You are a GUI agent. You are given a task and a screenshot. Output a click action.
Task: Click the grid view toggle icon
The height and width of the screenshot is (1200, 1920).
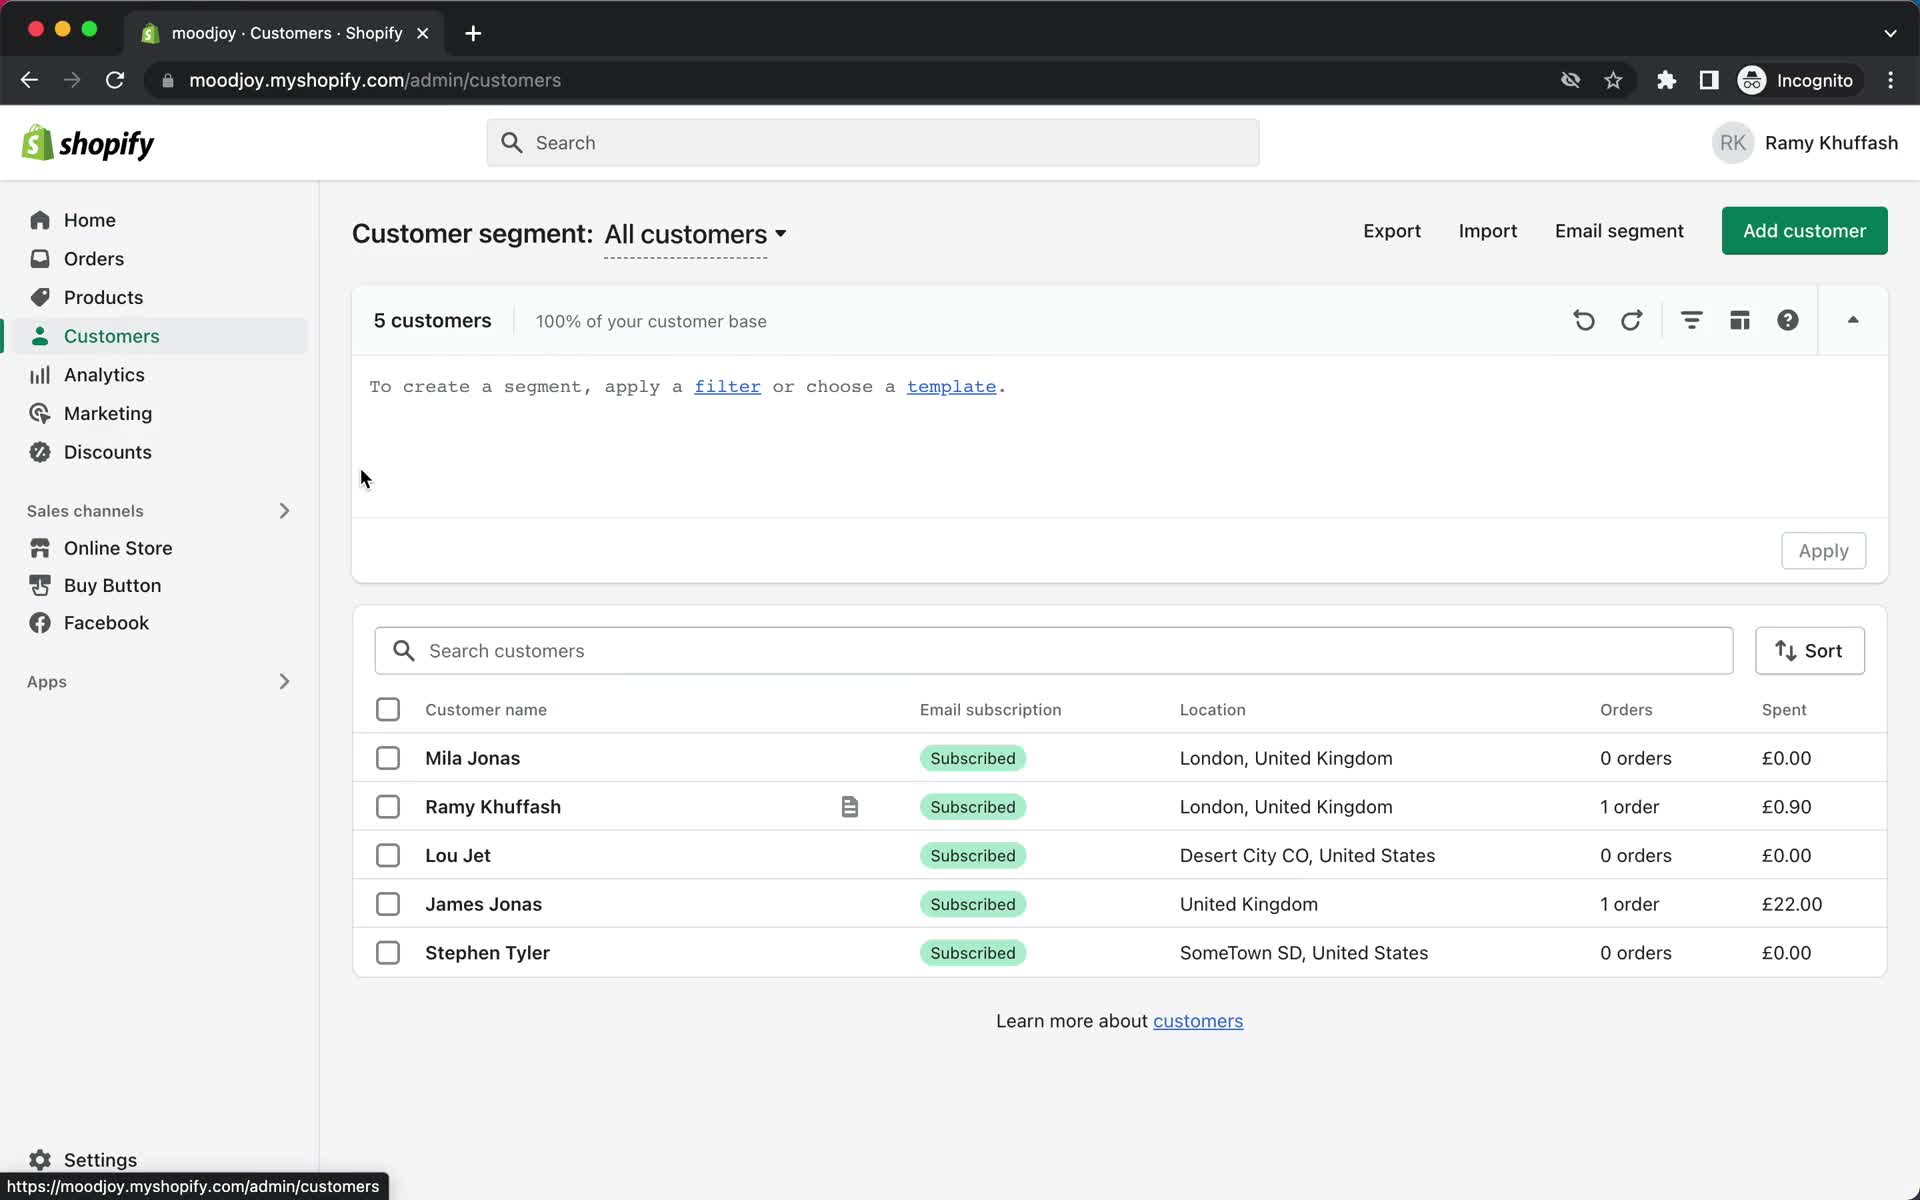coord(1739,321)
